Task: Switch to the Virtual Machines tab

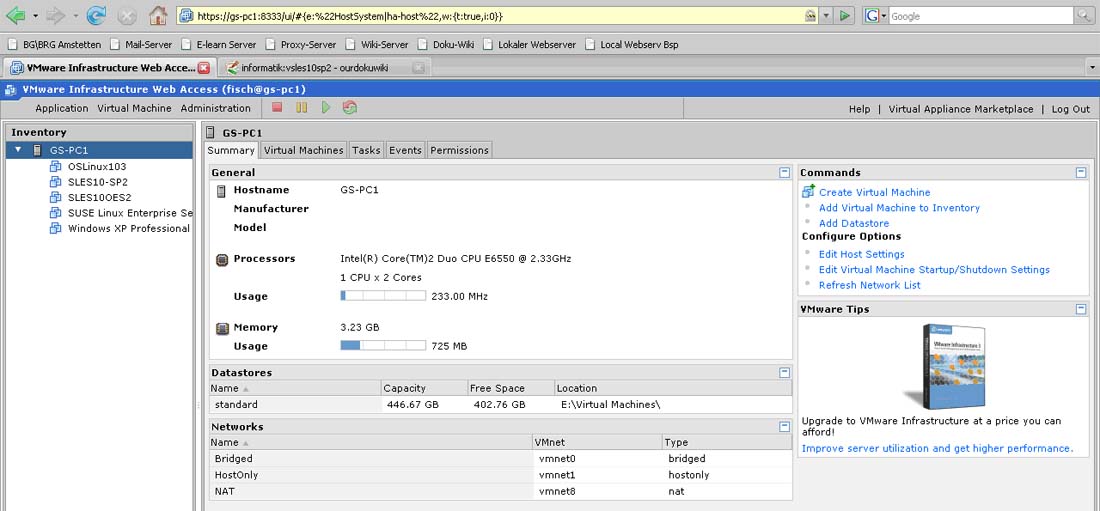Action: point(304,150)
